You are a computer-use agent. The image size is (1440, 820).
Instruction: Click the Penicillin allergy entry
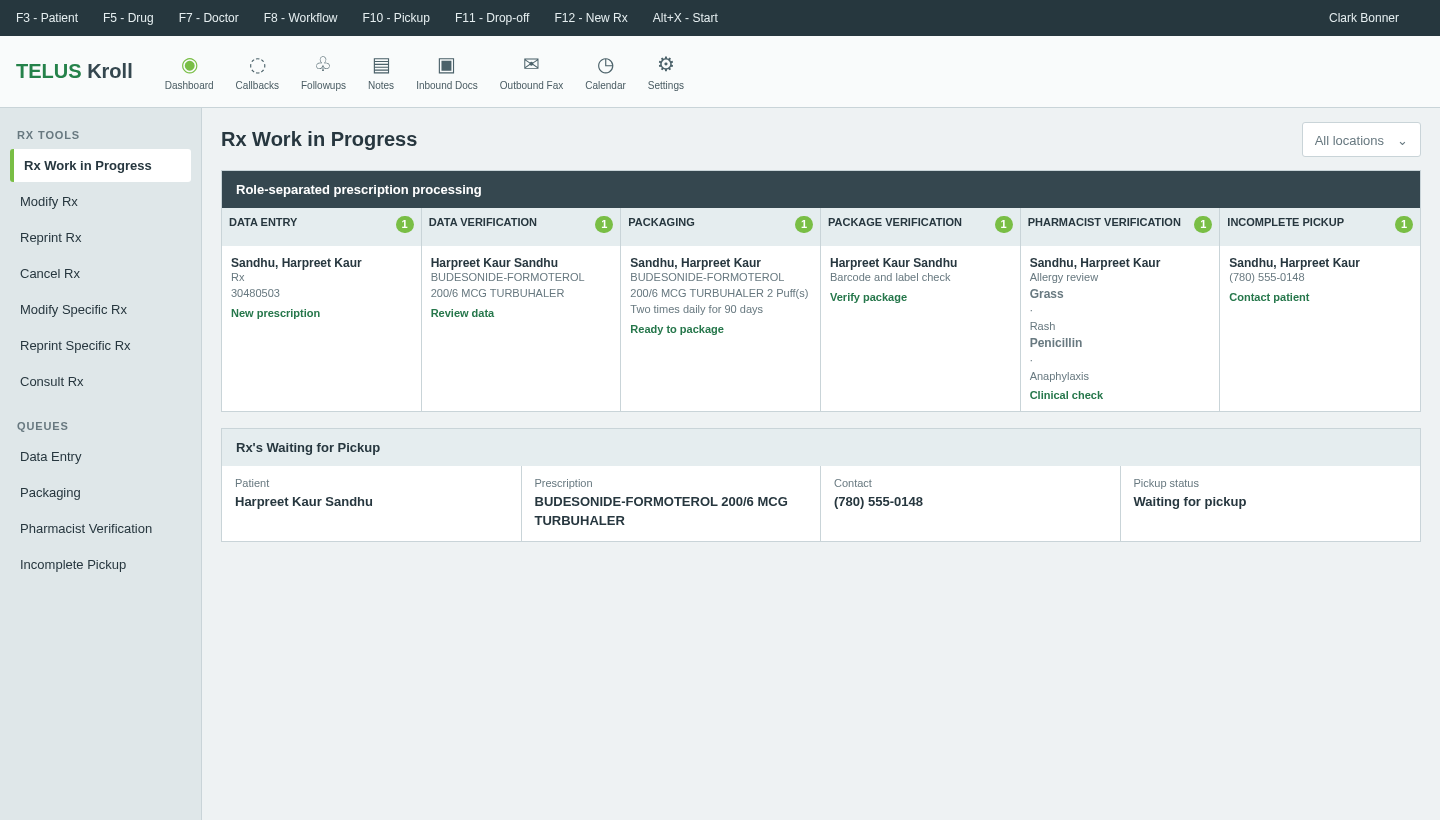(1056, 343)
